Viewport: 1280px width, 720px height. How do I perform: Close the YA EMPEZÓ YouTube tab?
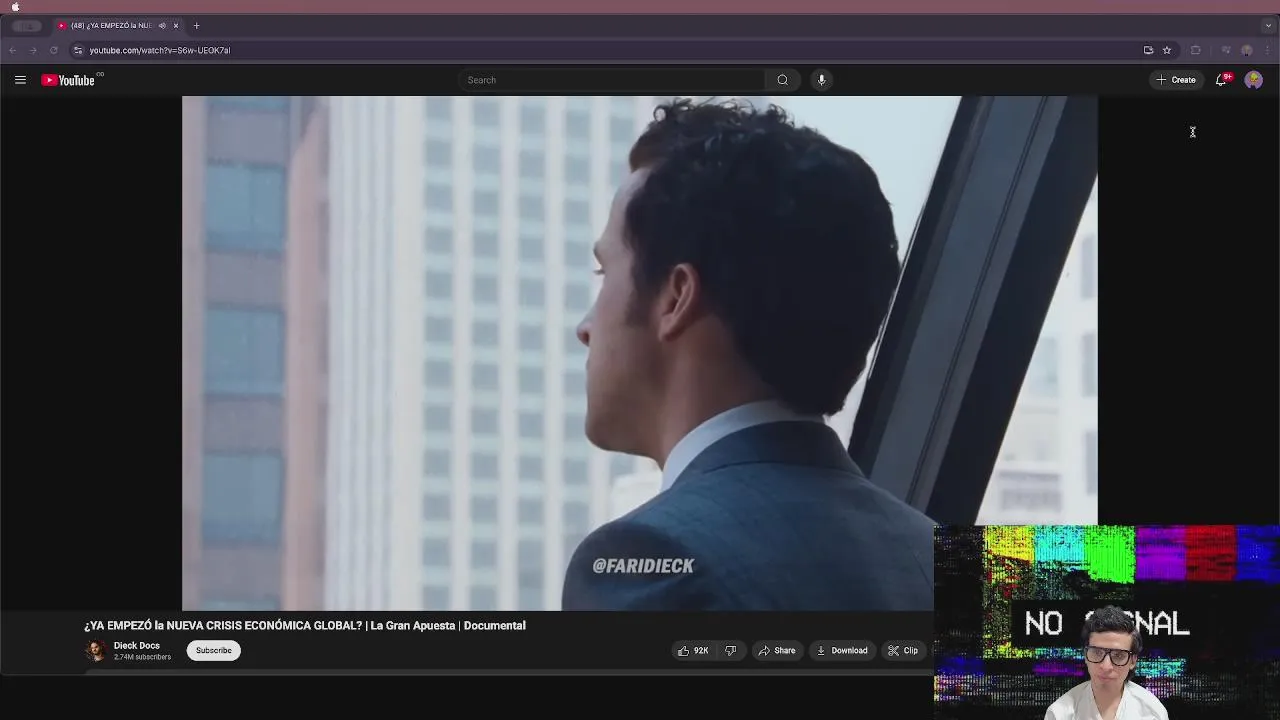(176, 26)
